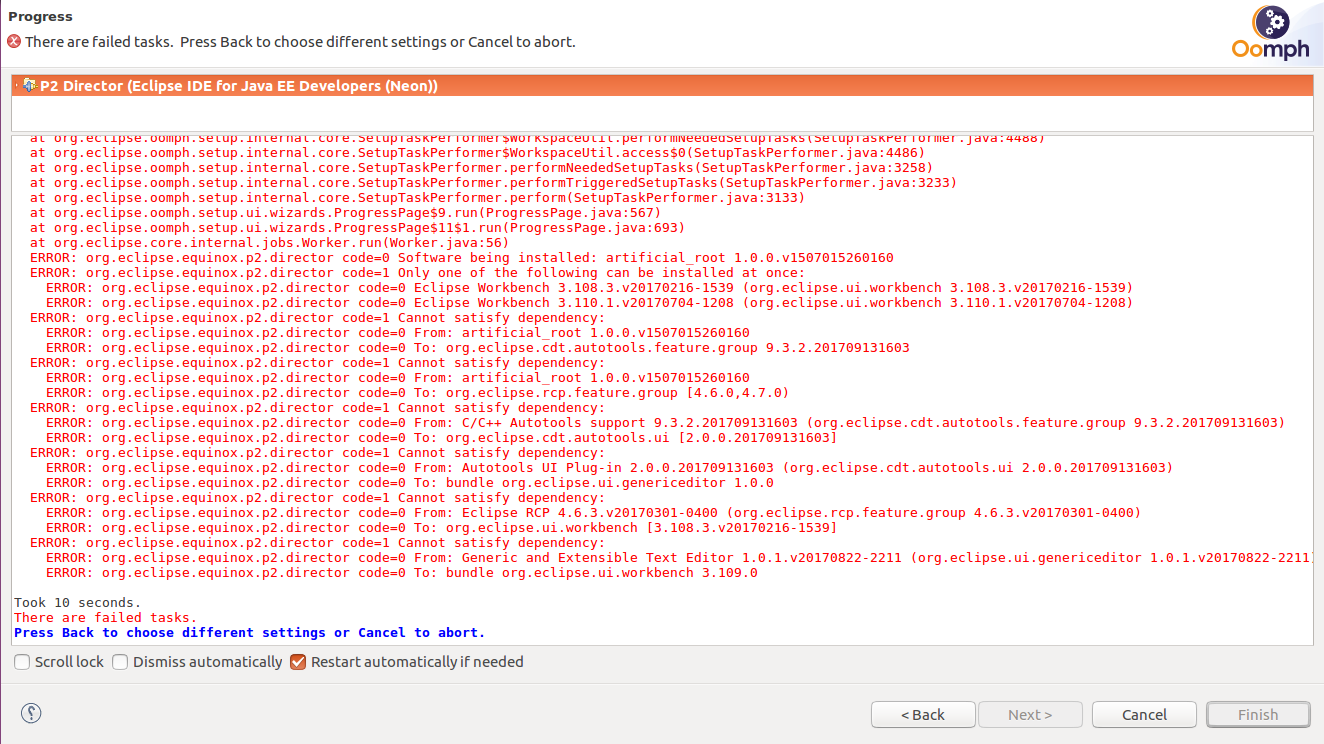1324x744 pixels.
Task: Click the 'performTriggeredSetupTasks' stack trace line
Action: coord(494,183)
